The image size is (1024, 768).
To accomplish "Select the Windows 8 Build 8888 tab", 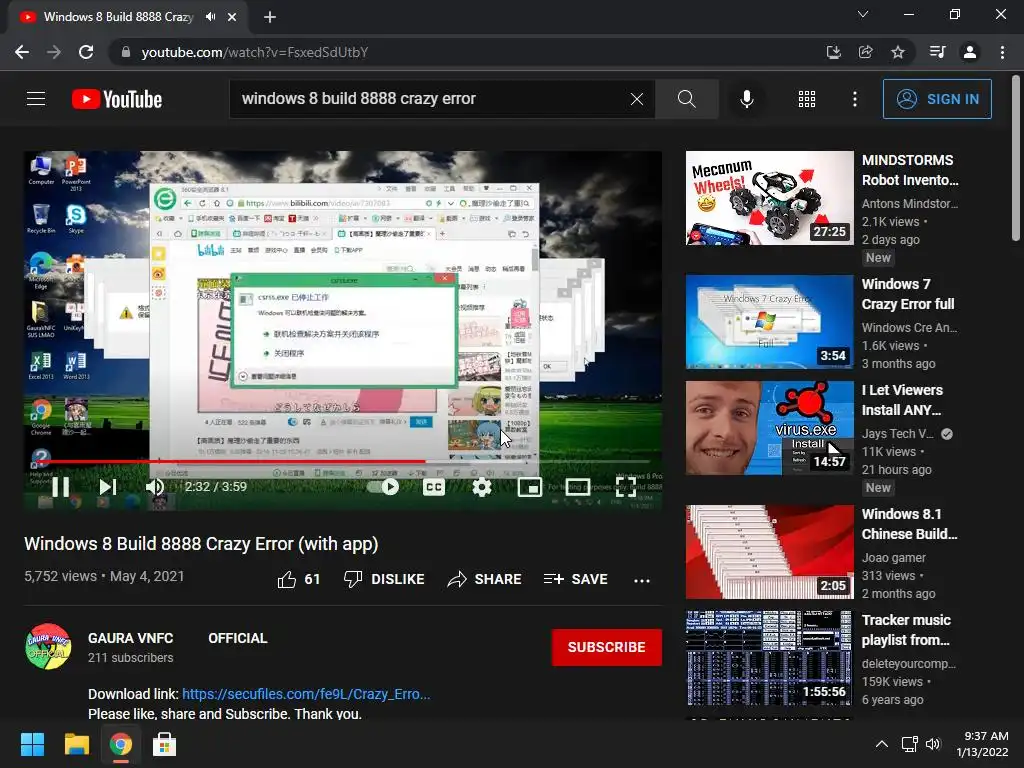I will click(127, 17).
